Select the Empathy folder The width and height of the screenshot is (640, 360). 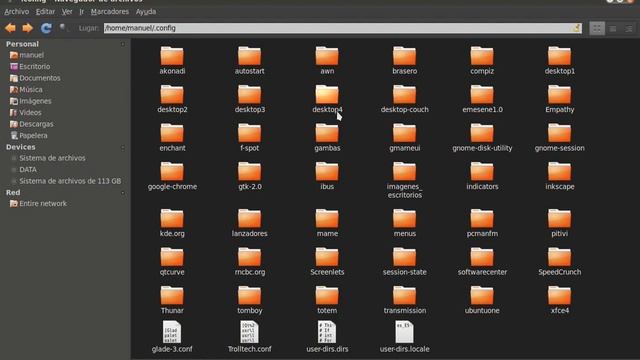tap(560, 99)
